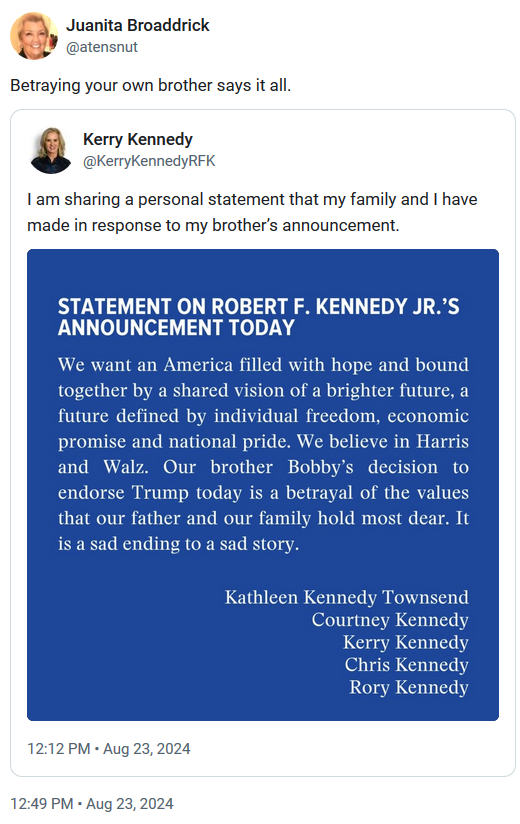Click the Juanita Broaddrick display name
Image resolution: width=520 pixels, height=824 pixels.
(x=138, y=25)
